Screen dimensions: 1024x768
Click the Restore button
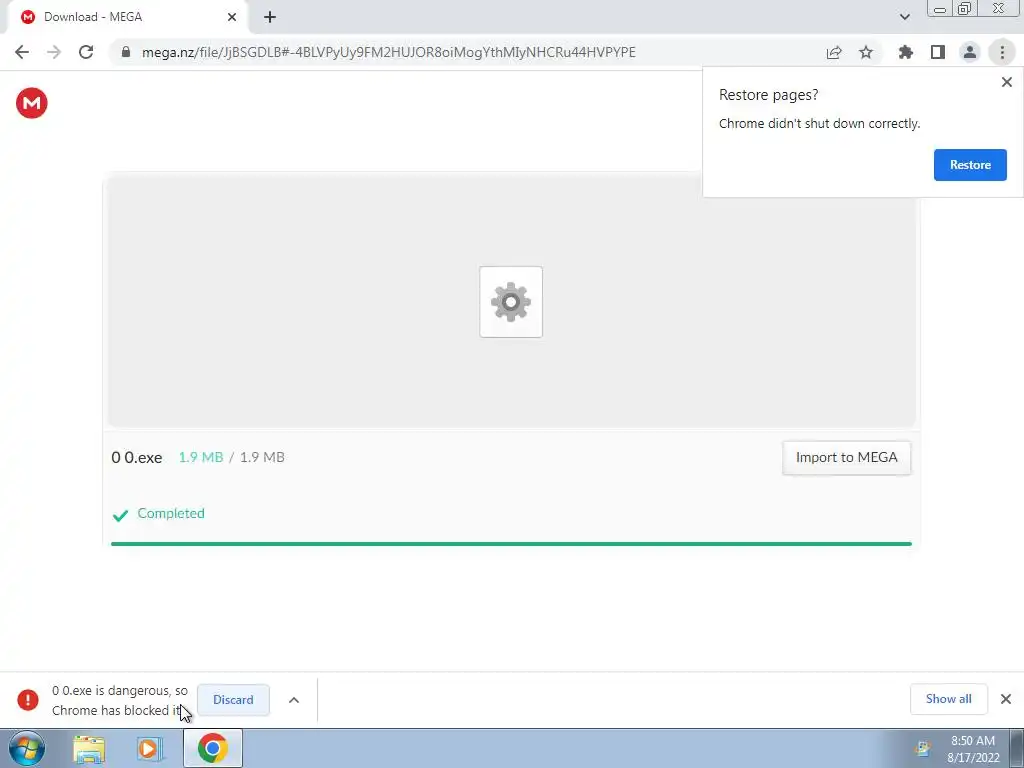(970, 165)
